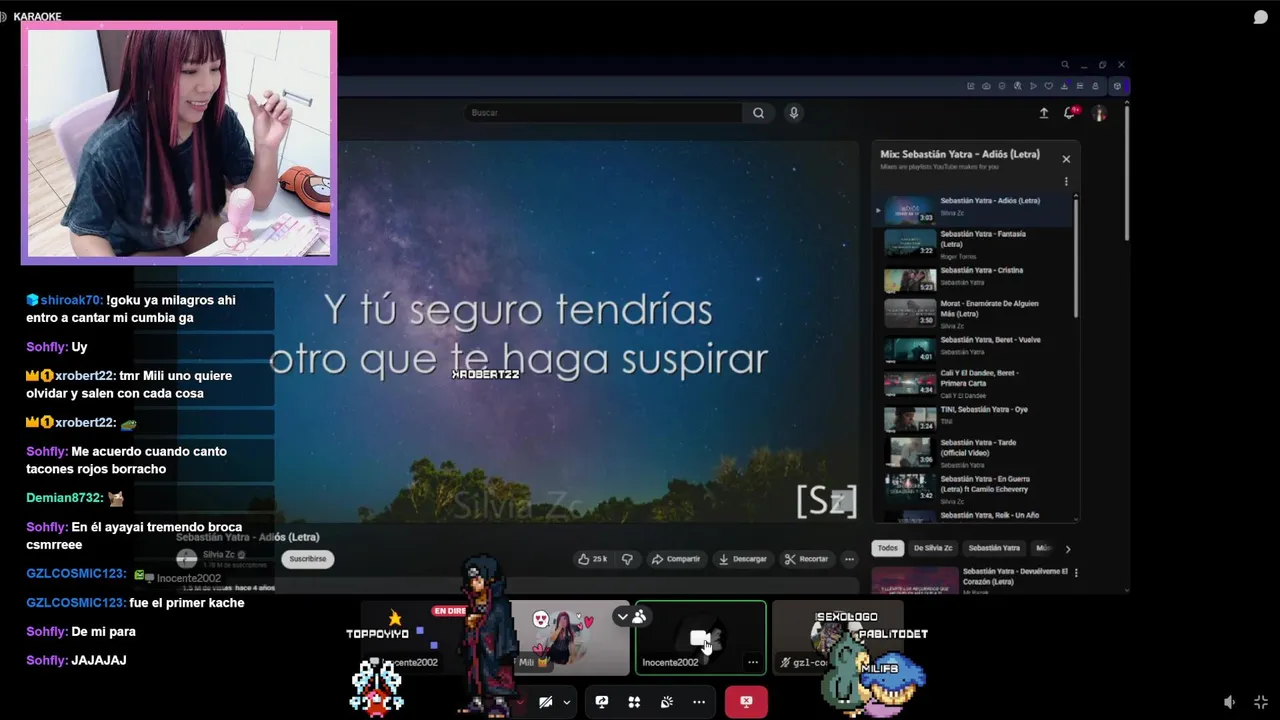Click the YouTube search magnifier button

[x=758, y=113]
